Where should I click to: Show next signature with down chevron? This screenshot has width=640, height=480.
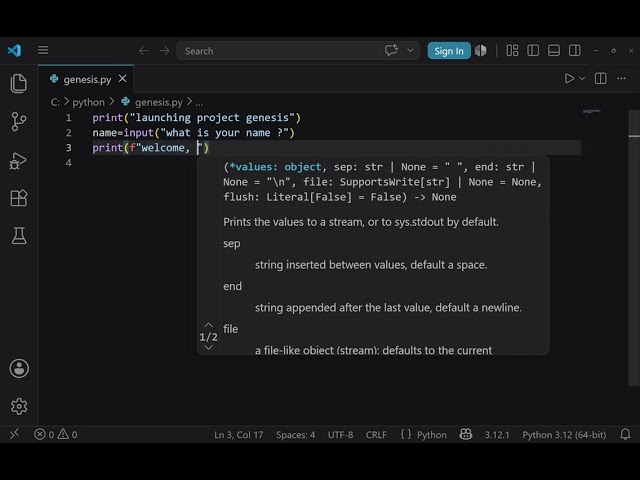208,347
